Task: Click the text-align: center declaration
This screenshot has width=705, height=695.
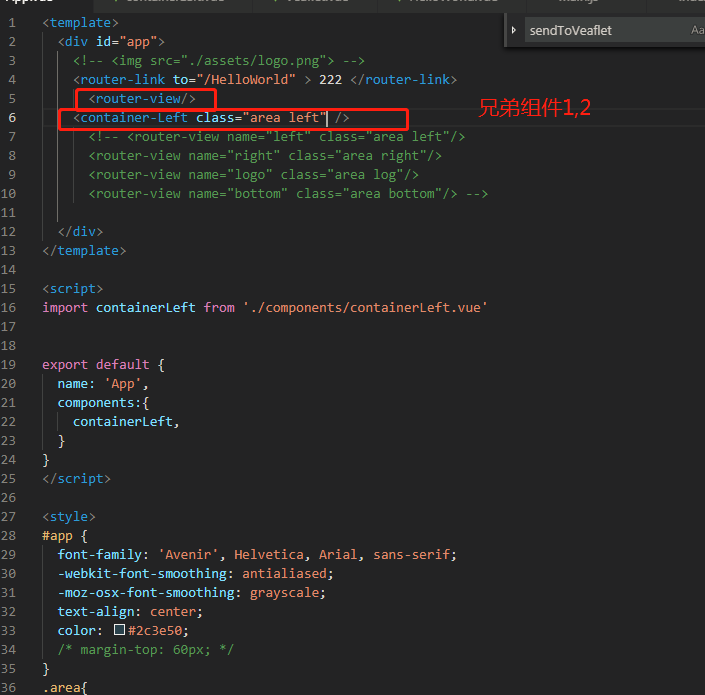Action: (x=130, y=612)
